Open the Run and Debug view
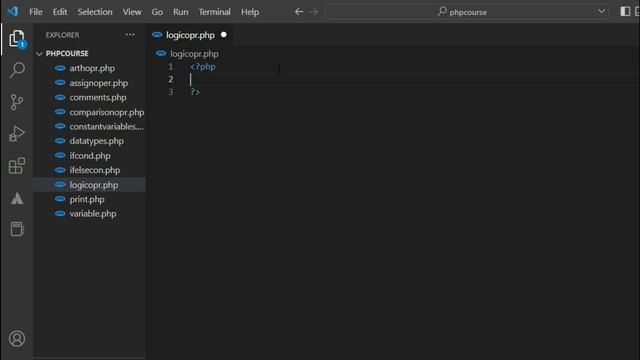This screenshot has width=640, height=360. tap(17, 134)
